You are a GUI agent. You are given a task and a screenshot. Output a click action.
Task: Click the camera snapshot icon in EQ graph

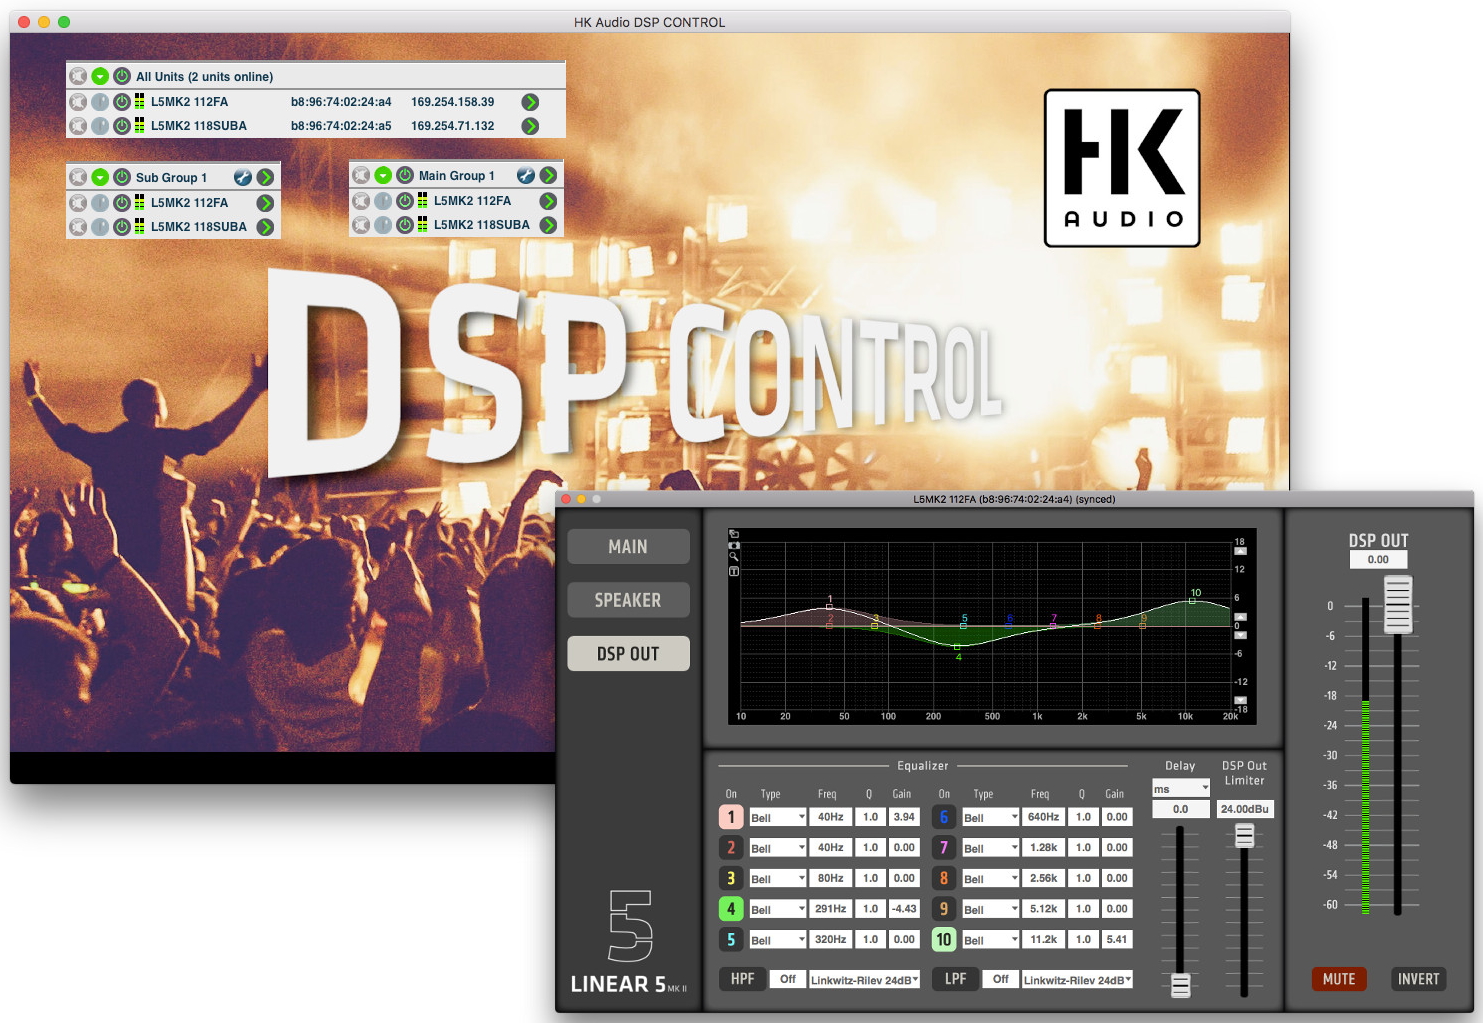tap(734, 545)
